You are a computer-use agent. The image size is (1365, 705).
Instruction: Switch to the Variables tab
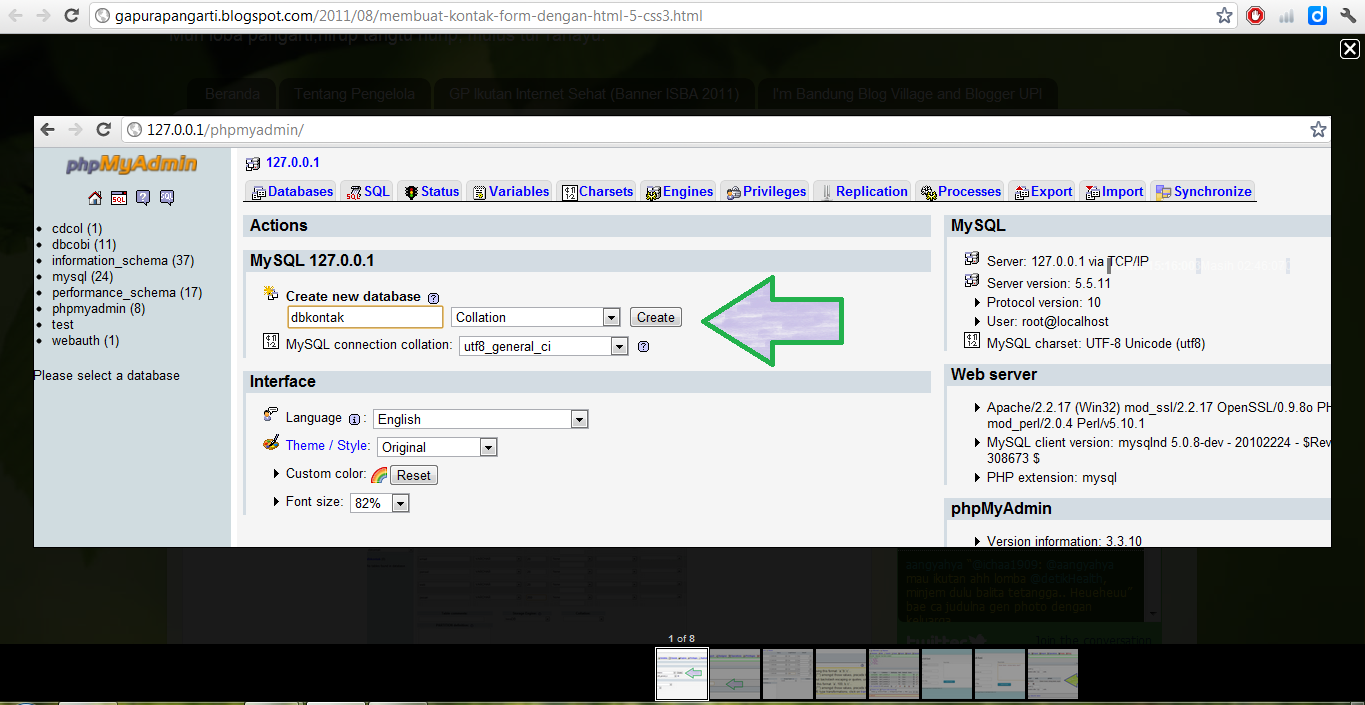511,191
